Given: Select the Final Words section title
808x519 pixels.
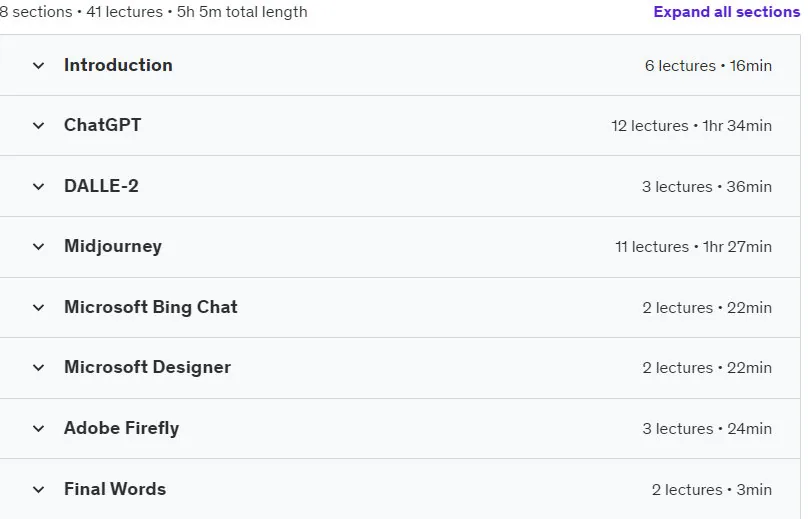Looking at the screenshot, I should click(x=115, y=489).
